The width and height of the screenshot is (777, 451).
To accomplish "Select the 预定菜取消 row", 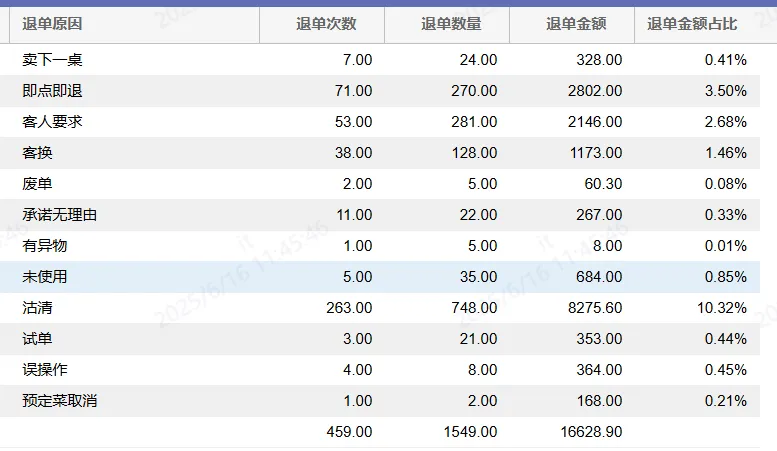I will click(60, 401).
